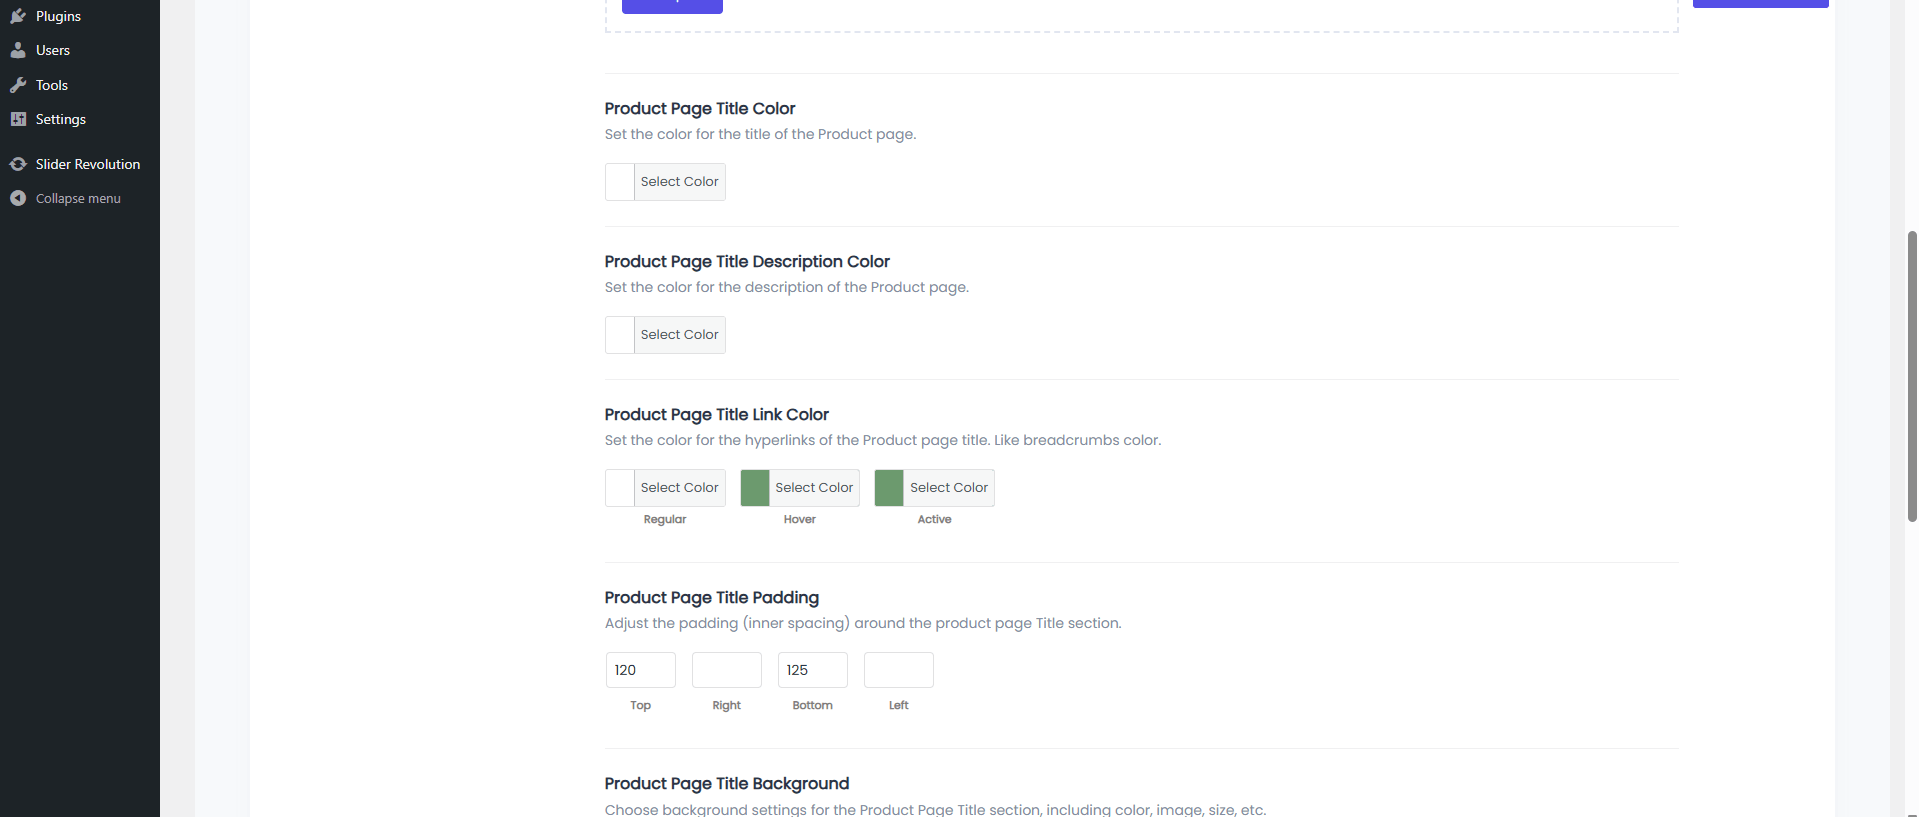This screenshot has width=1919, height=817.
Task: Open the Hover Select Color picker
Action: 814,488
